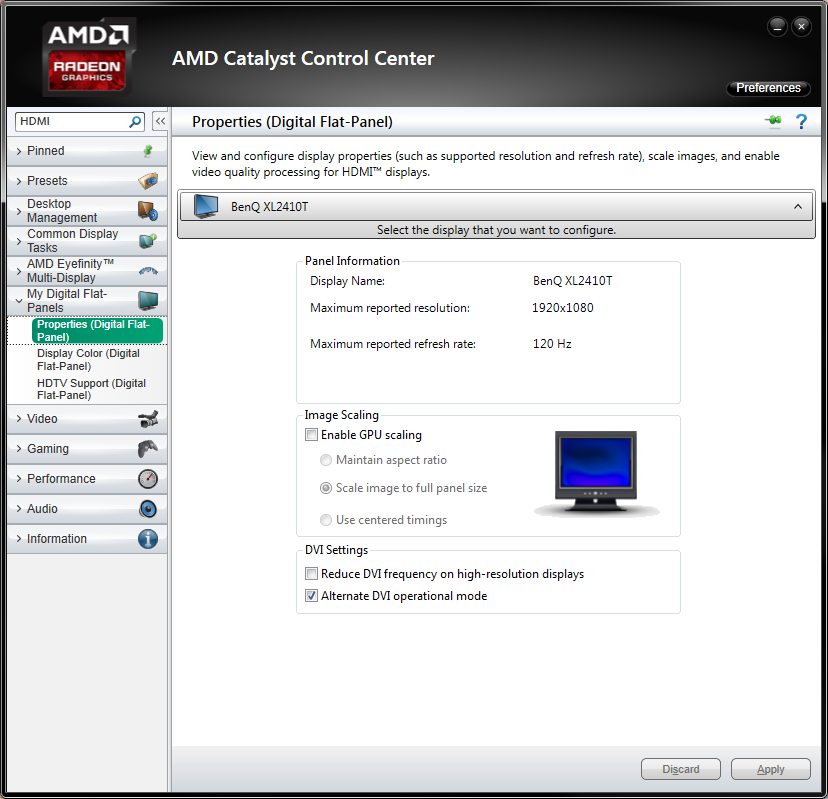Click the My Digital Flat-Panels monitor icon
The width and height of the screenshot is (828, 799).
point(148,300)
